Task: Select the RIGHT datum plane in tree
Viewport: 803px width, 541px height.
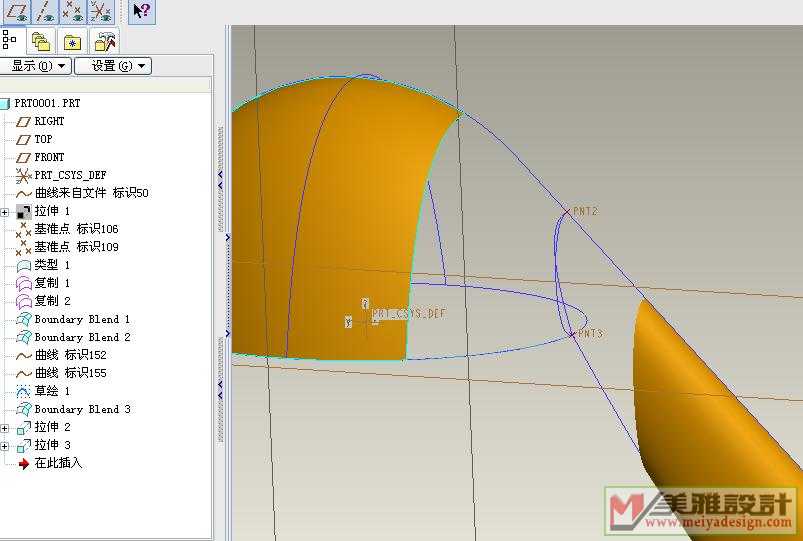Action: pos(49,121)
